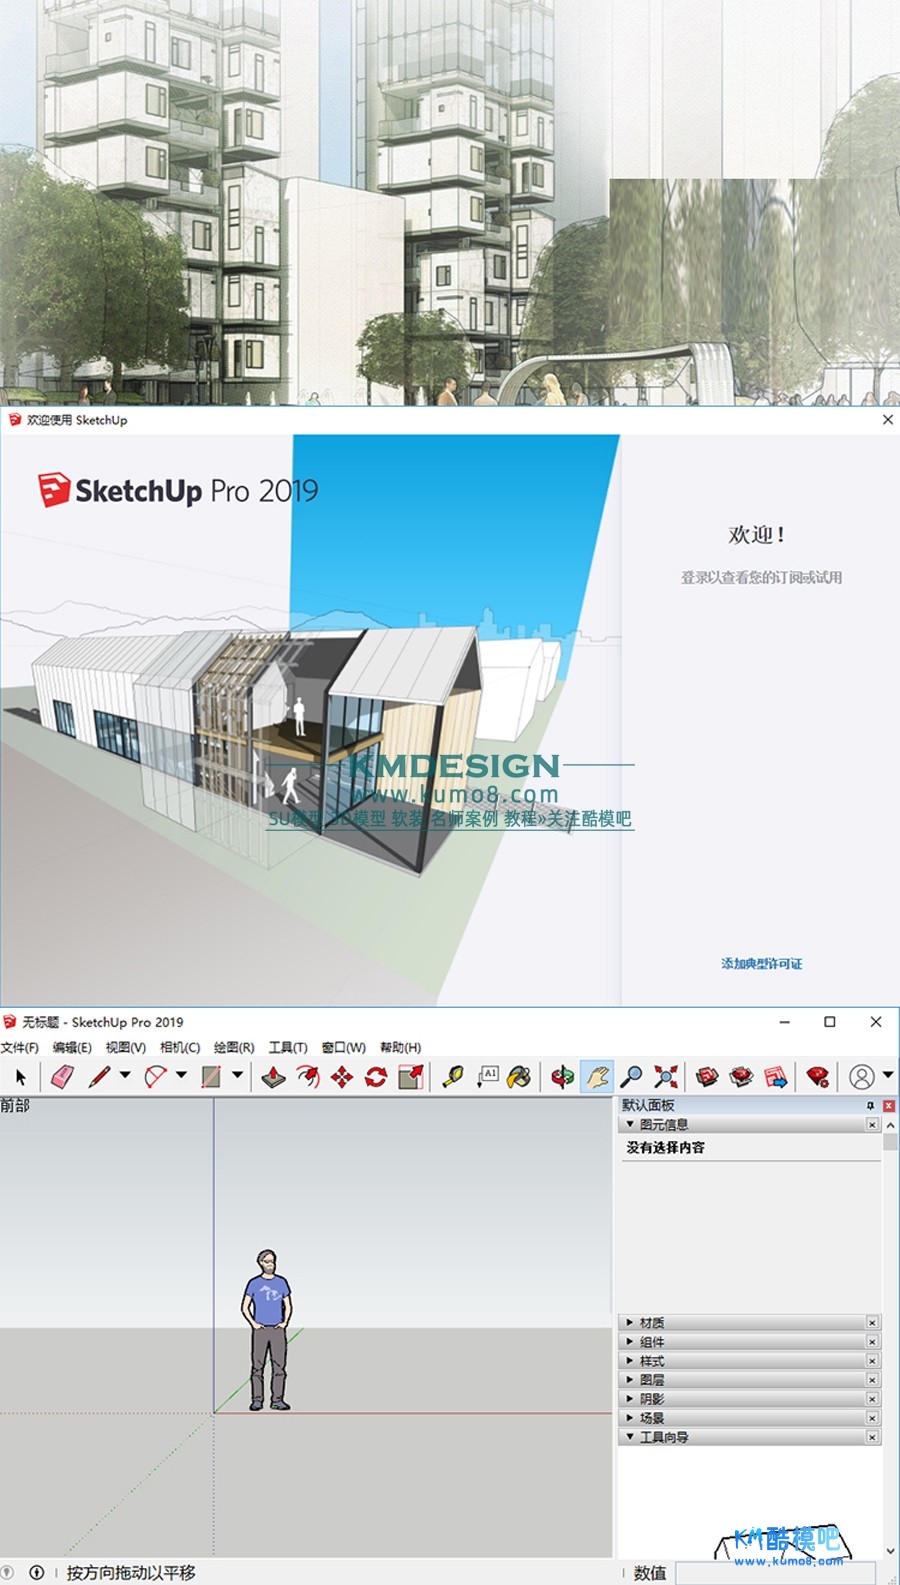The height and width of the screenshot is (1585, 900).
Task: Switch to the Orbit tool
Action: [562, 1077]
